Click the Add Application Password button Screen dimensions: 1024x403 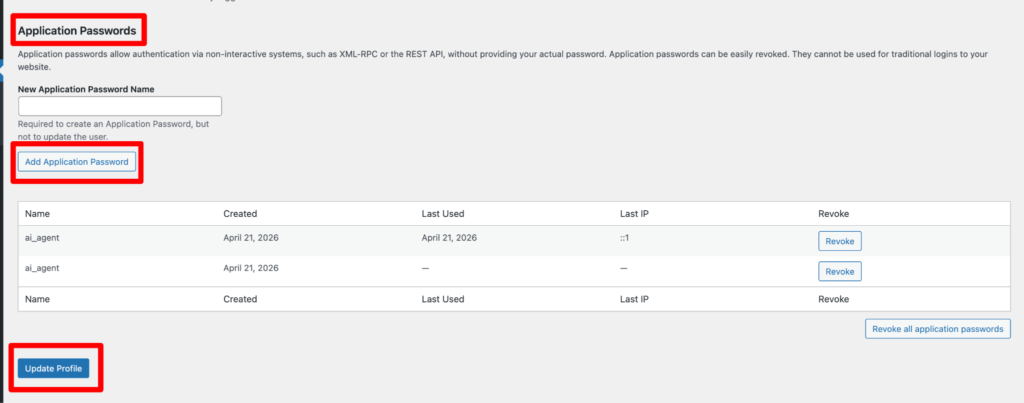tap(77, 162)
